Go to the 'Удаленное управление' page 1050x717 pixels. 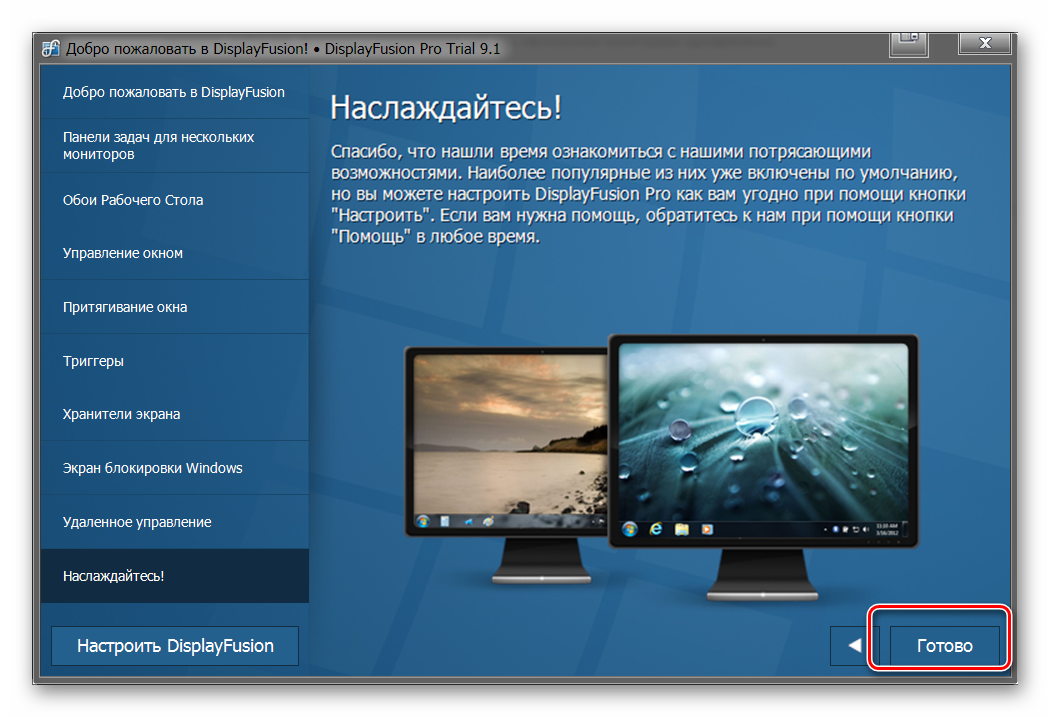174,522
